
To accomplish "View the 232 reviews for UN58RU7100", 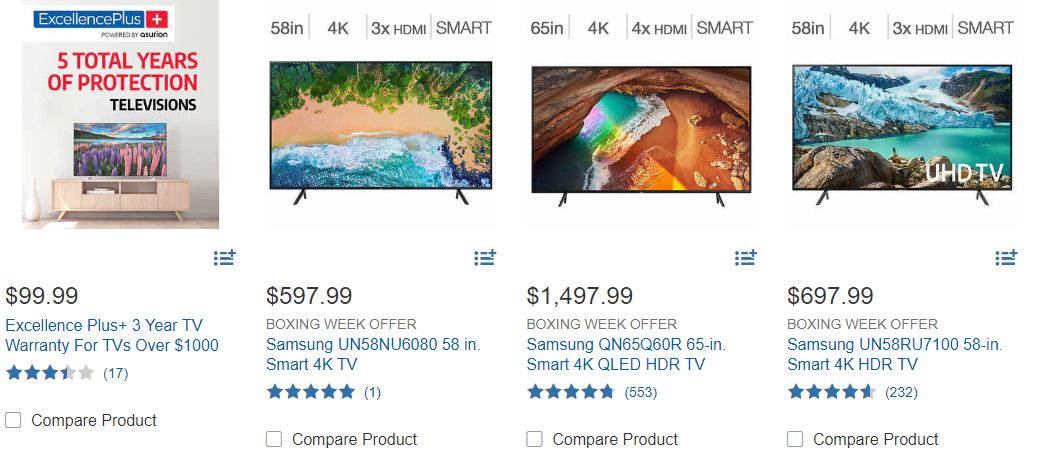I will (901, 393).
